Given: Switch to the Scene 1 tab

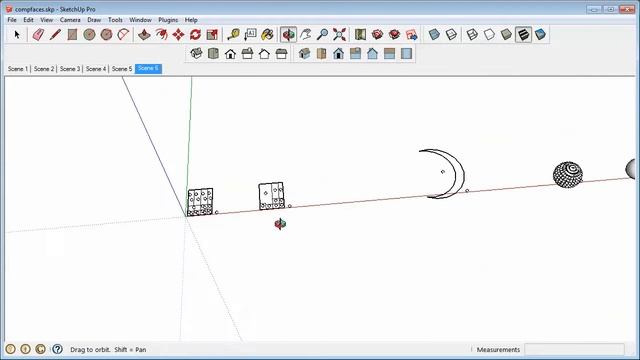Looking at the screenshot, I should (x=18, y=69).
